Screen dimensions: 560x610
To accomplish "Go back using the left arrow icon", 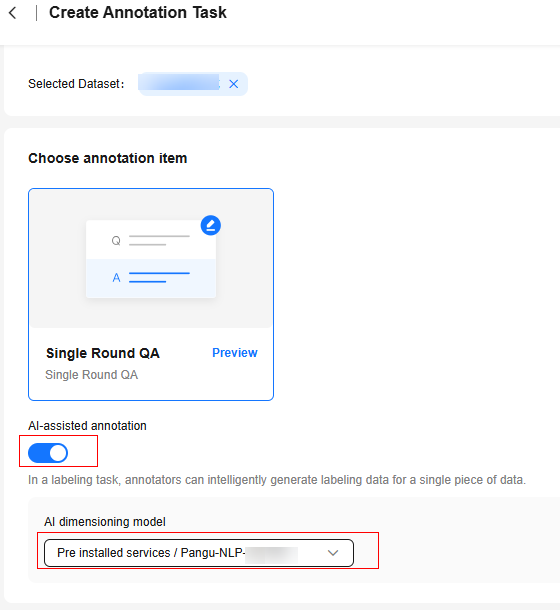I will (x=12, y=13).
